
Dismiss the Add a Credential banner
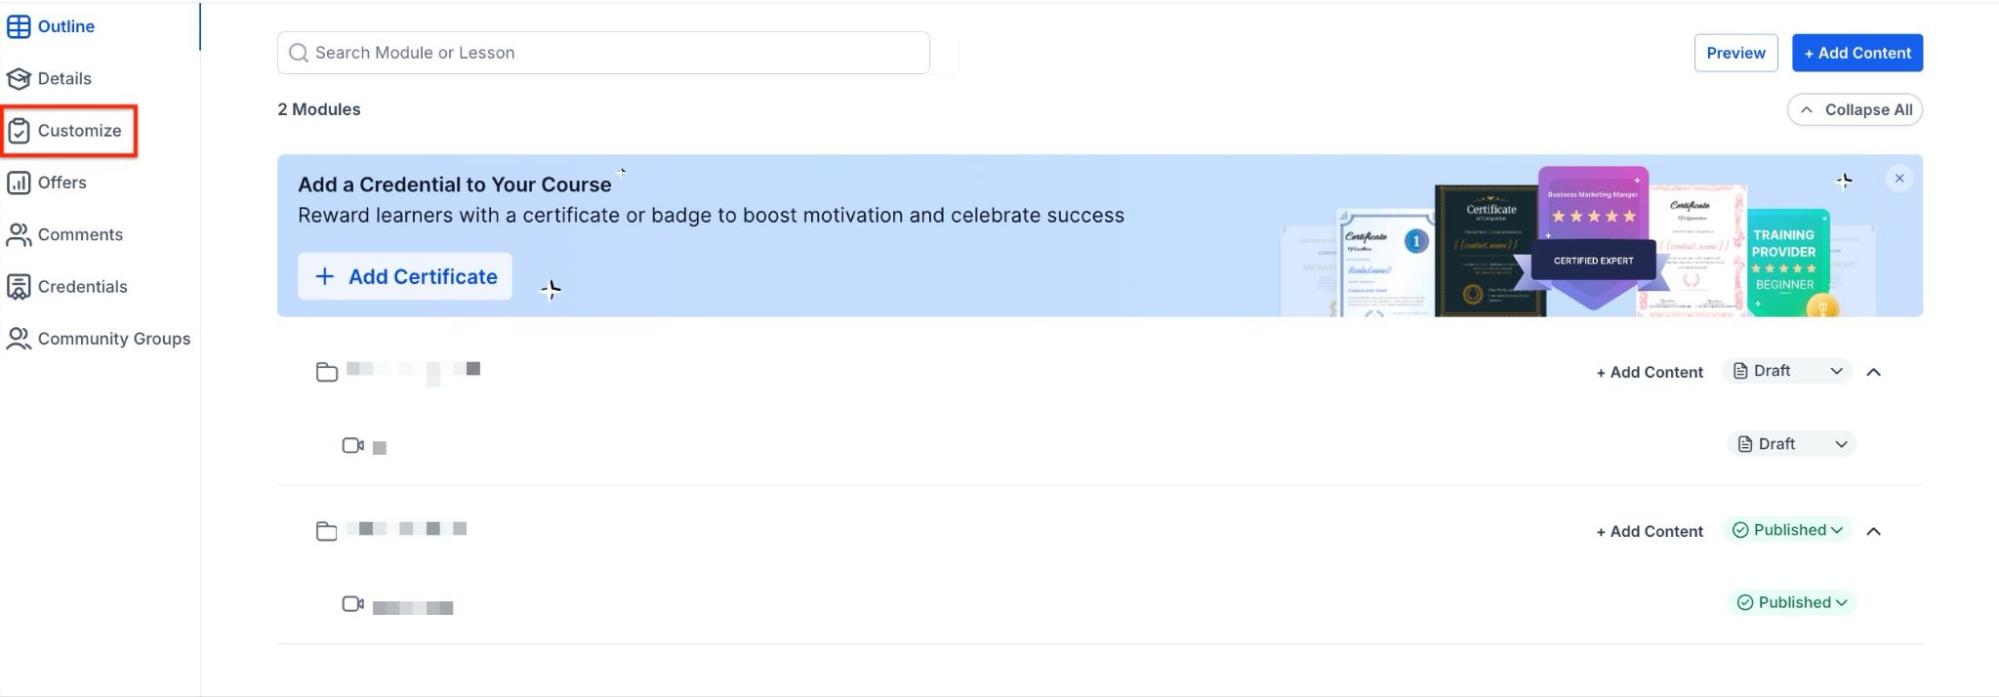[1898, 178]
